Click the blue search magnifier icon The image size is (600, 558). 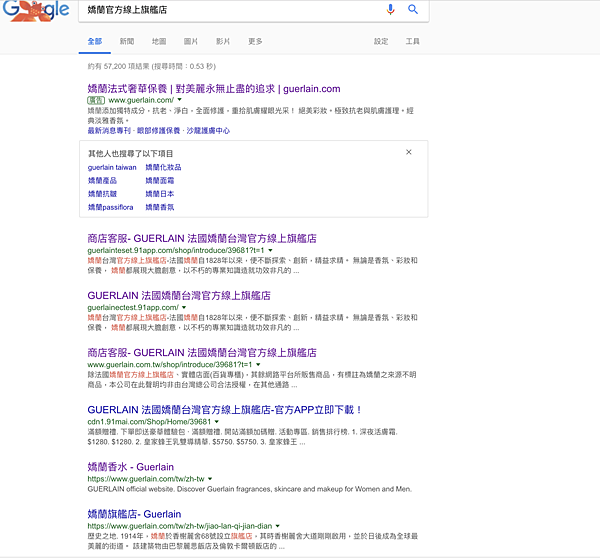coord(412,9)
